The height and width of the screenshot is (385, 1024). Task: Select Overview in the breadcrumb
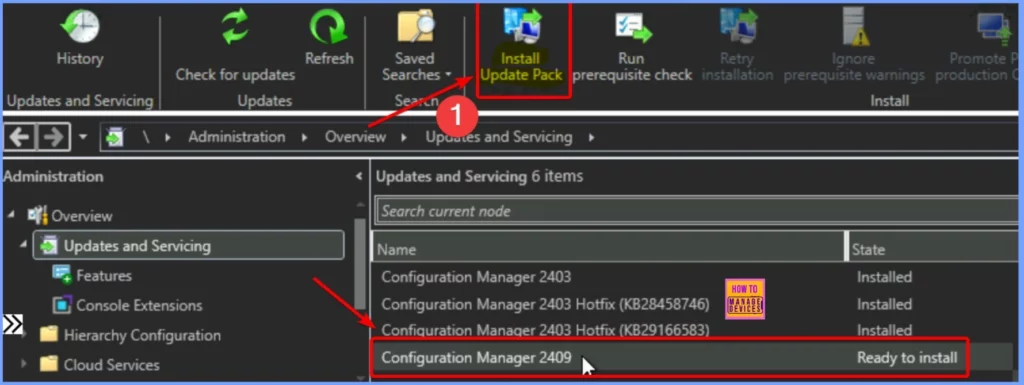(355, 137)
